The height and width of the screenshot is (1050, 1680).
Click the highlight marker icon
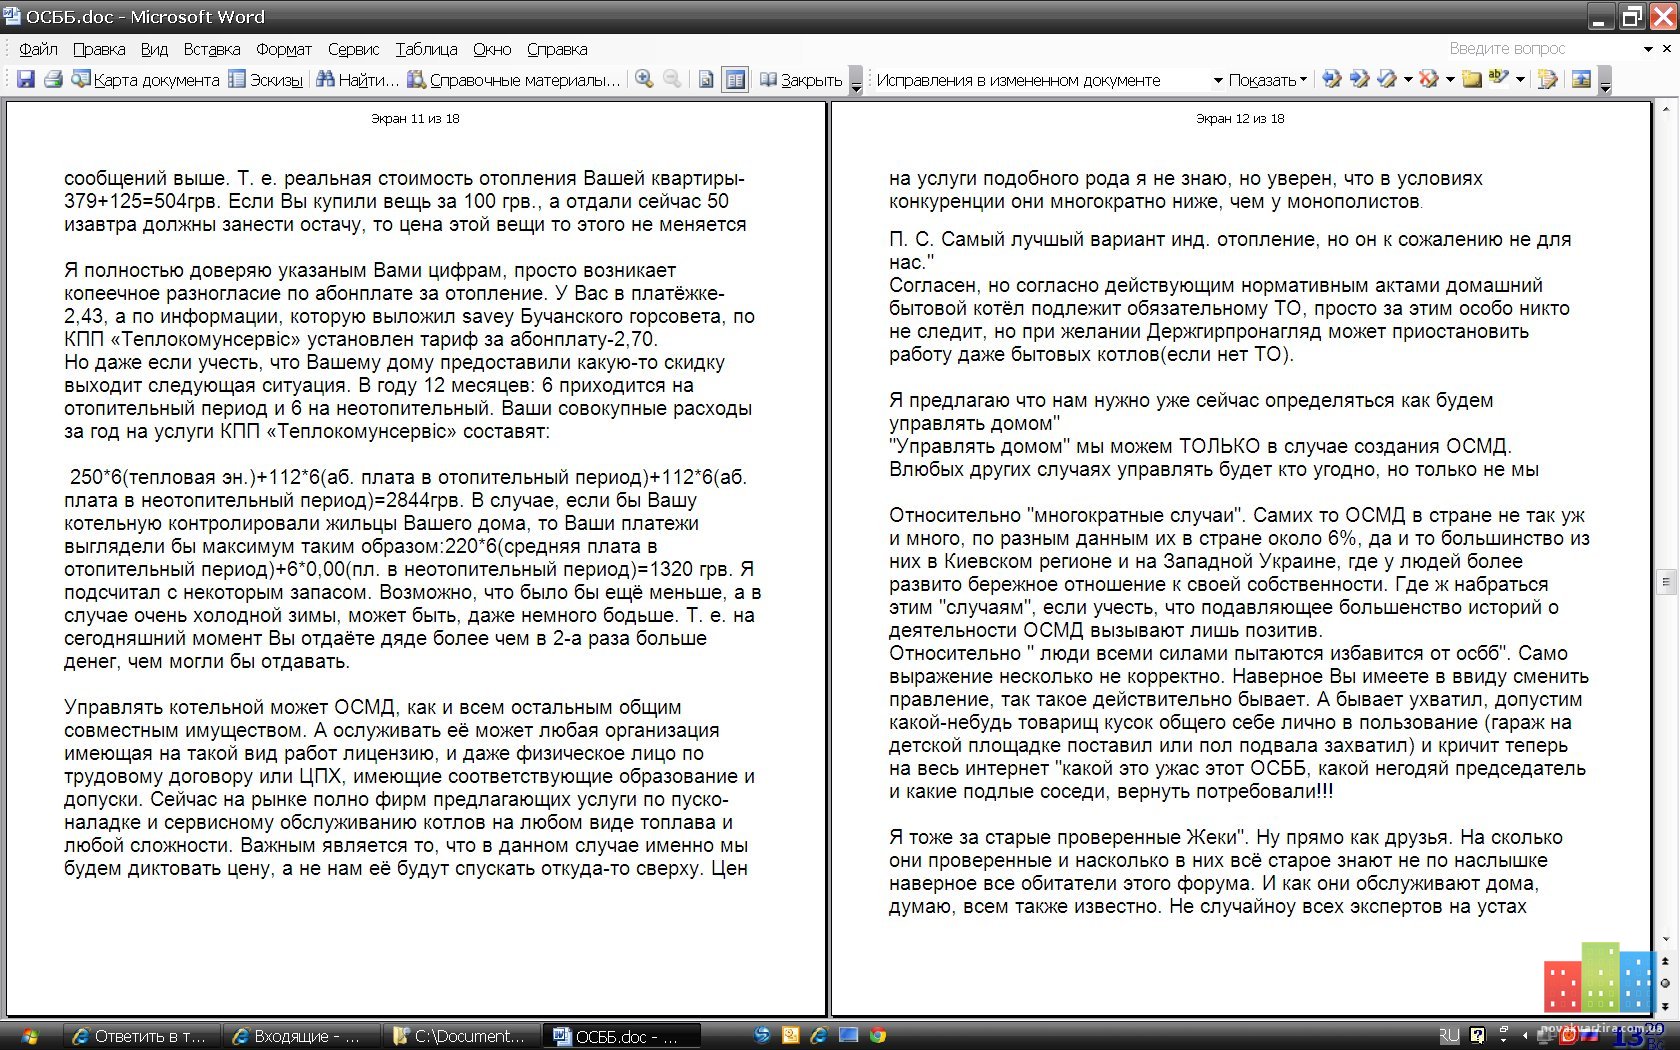pyautogui.click(x=1499, y=79)
